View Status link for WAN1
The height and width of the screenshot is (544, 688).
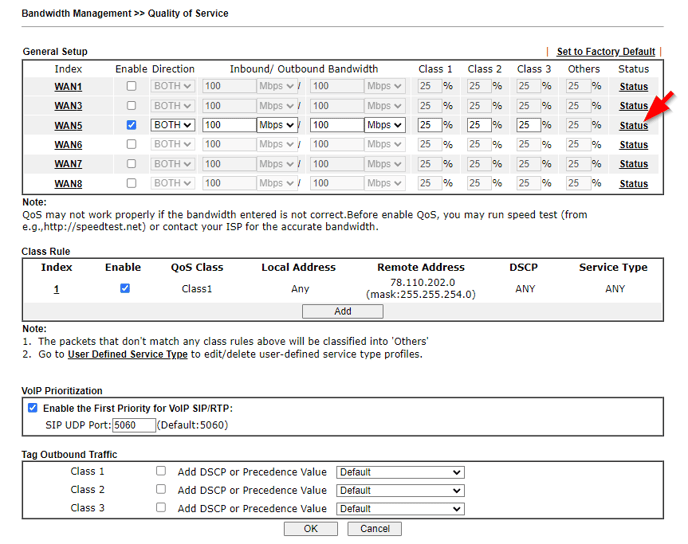634,87
